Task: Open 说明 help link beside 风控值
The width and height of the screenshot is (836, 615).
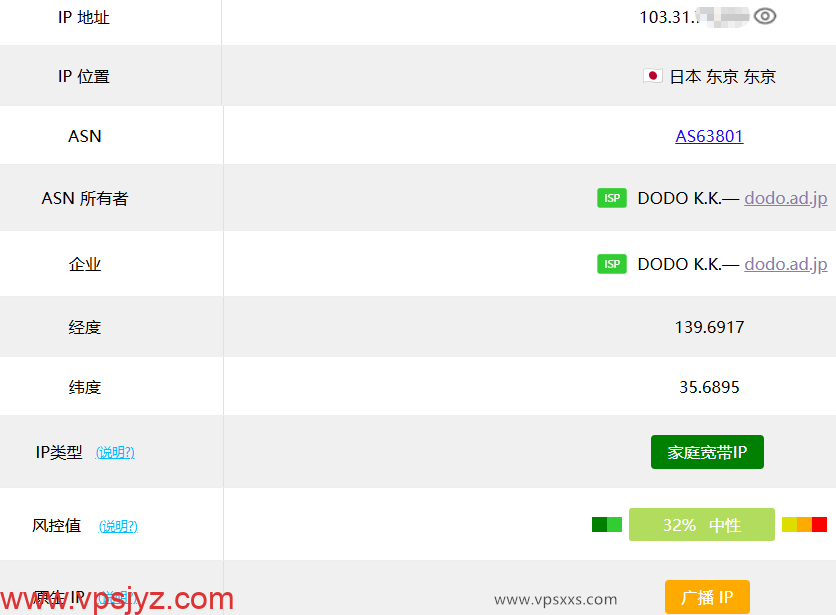Action: (118, 526)
